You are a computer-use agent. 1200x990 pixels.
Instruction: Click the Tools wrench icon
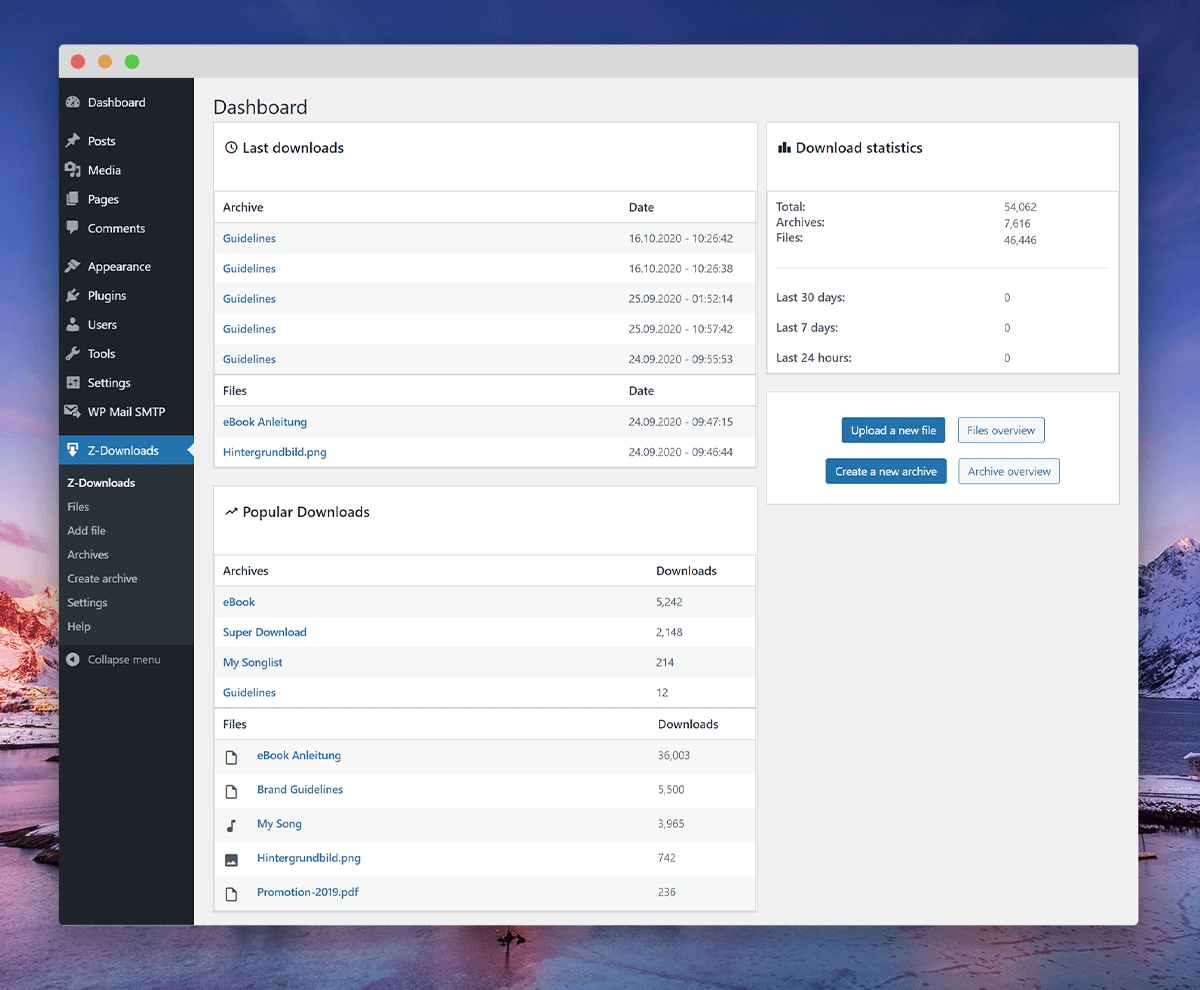72,354
